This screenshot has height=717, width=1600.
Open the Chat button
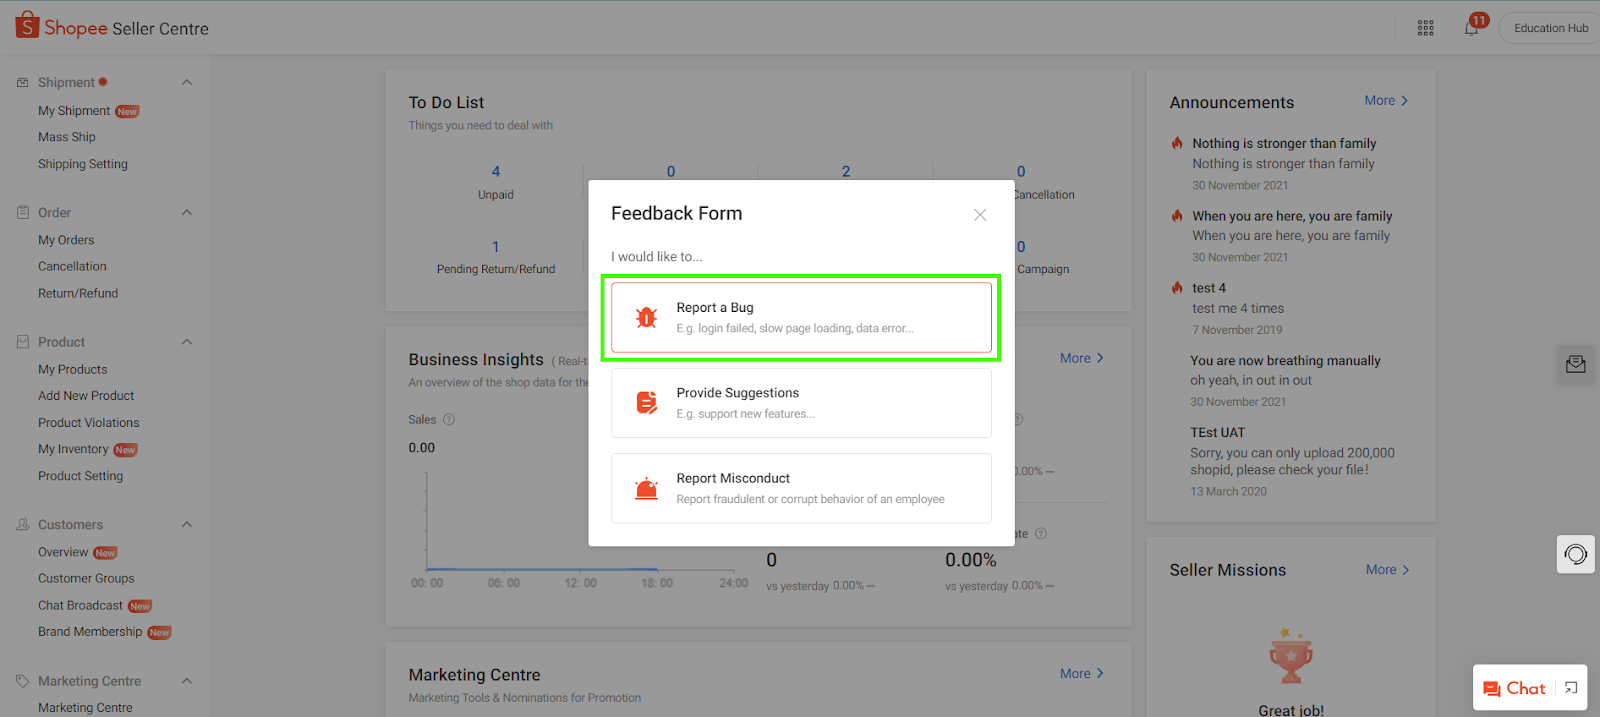click(1514, 688)
